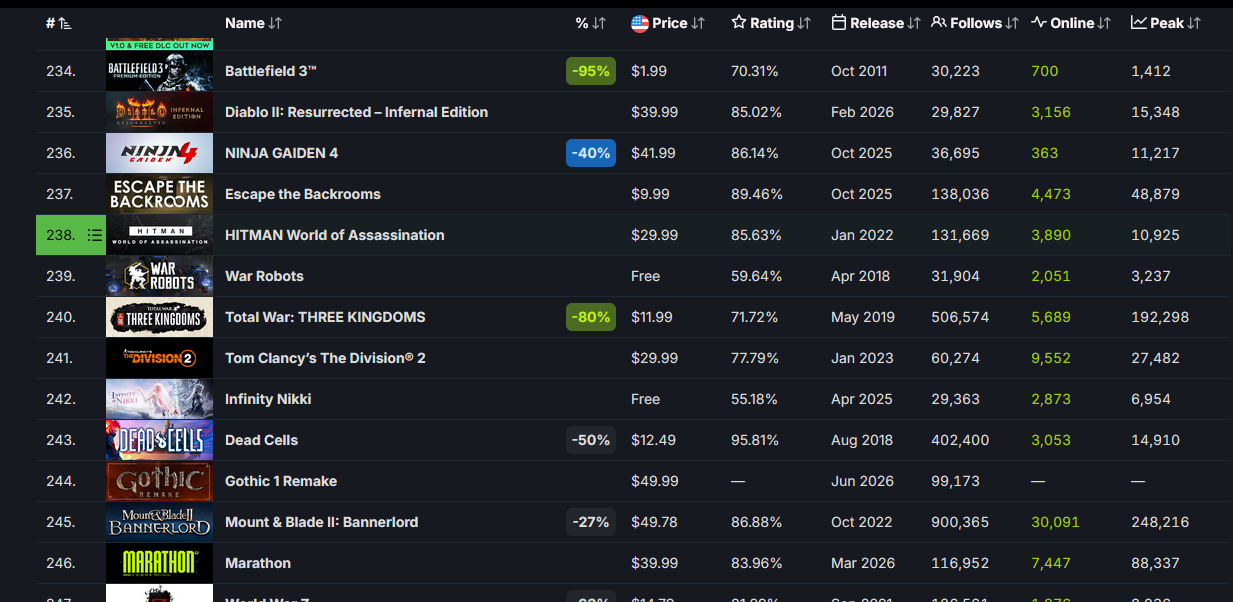Click the star Rating column header
The width and height of the screenshot is (1233, 602).
(771, 23)
